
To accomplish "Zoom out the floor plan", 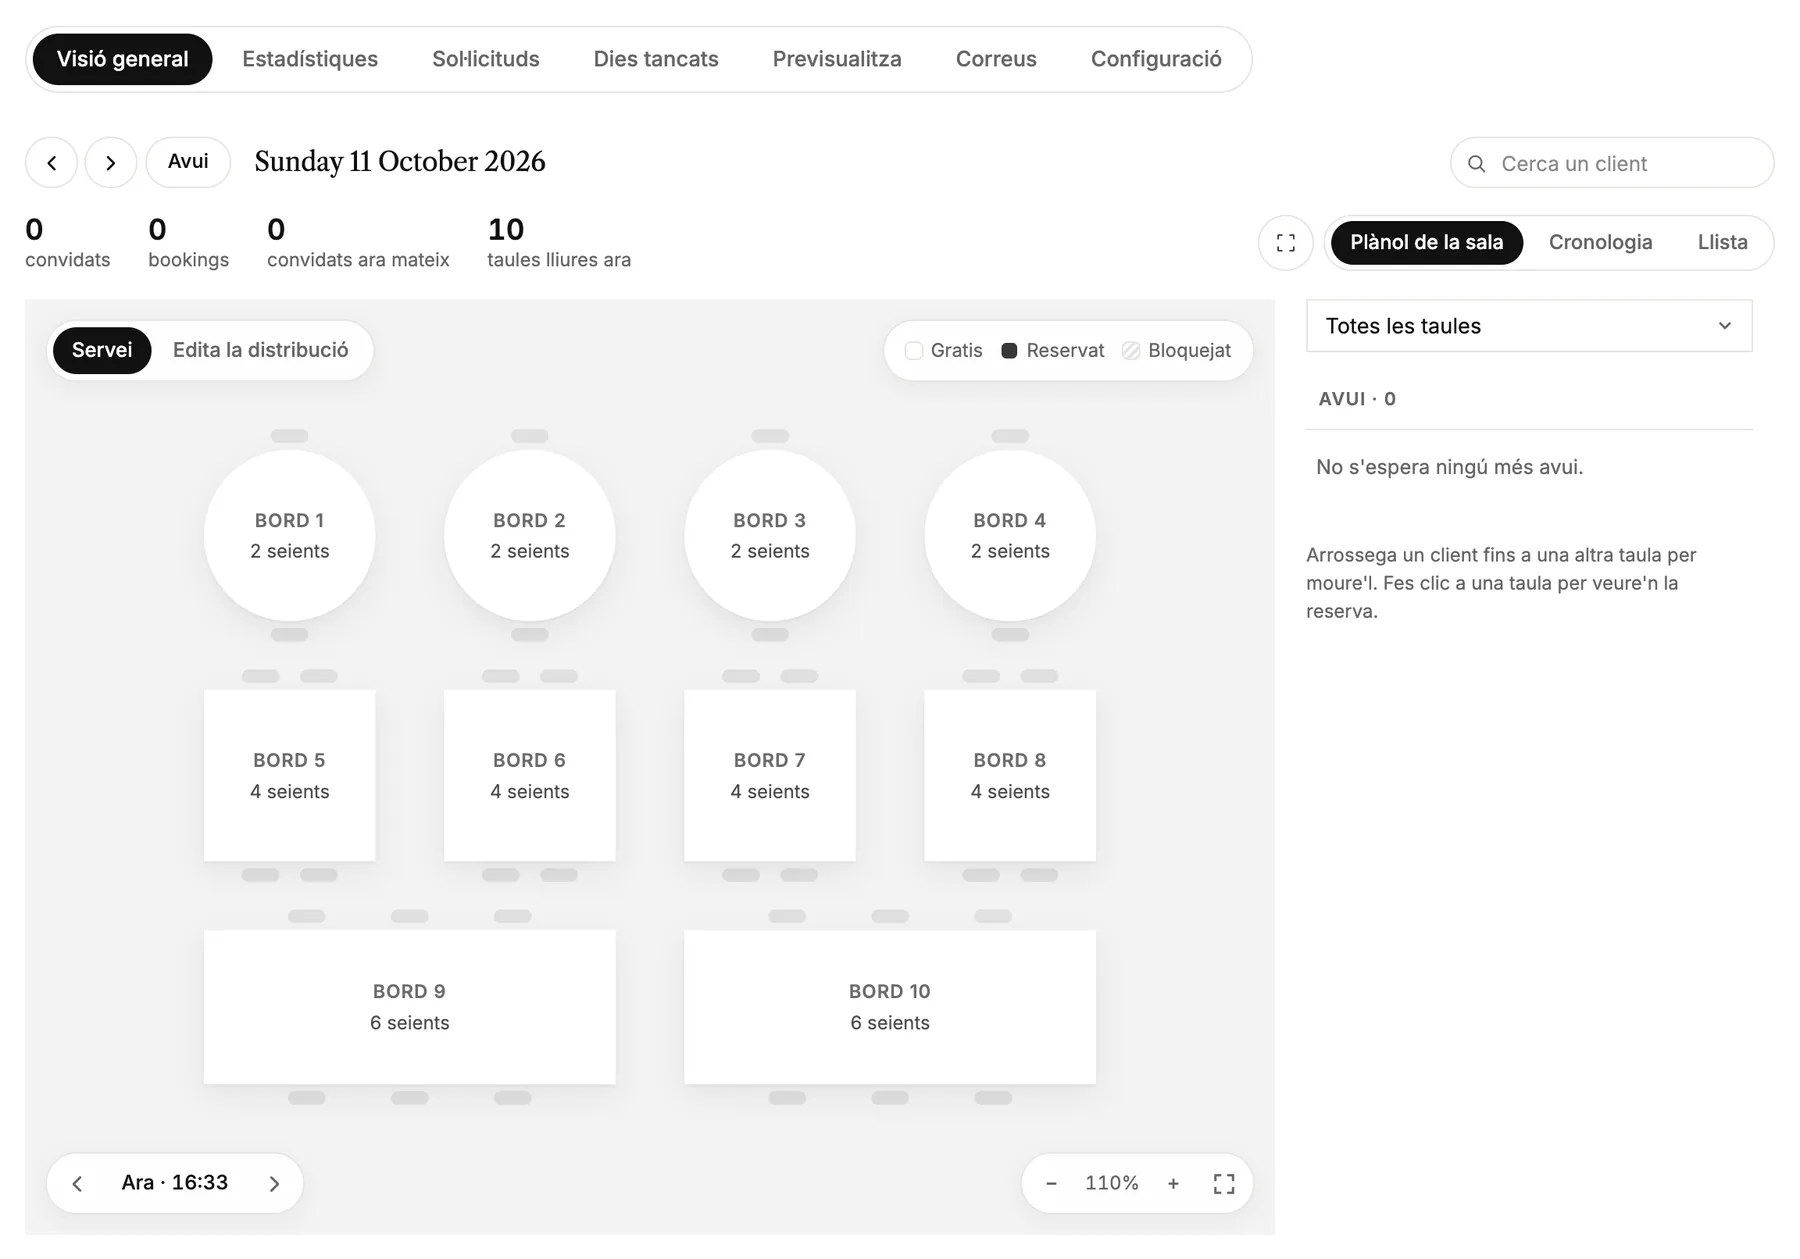I will (1051, 1184).
